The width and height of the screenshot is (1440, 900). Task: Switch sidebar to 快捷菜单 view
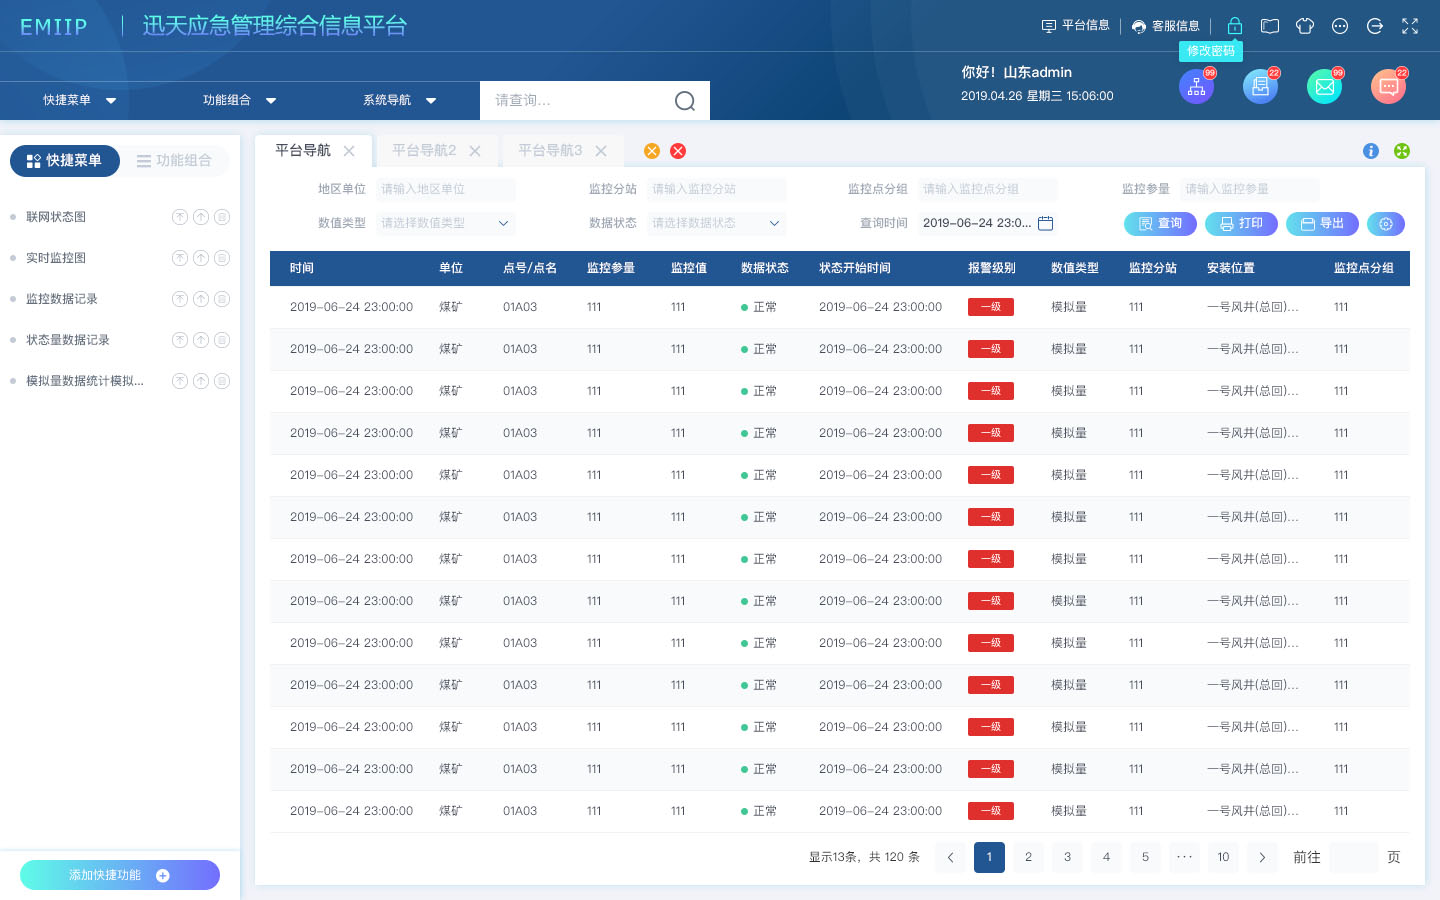(x=65, y=161)
